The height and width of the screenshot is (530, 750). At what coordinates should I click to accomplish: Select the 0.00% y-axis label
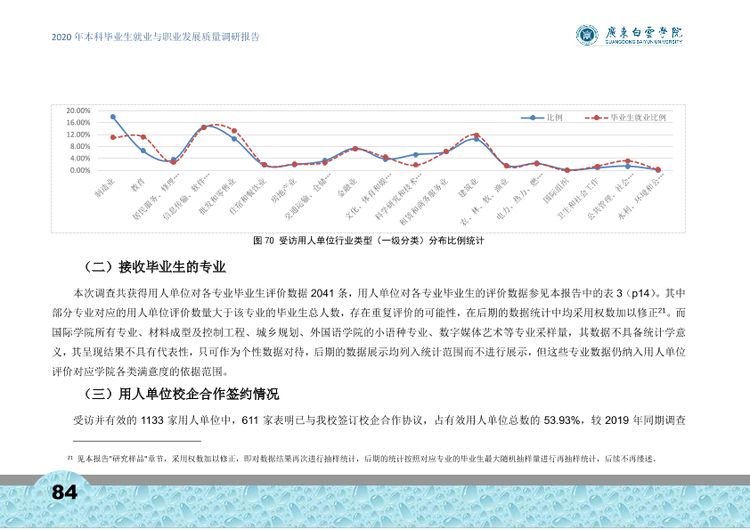pos(80,170)
